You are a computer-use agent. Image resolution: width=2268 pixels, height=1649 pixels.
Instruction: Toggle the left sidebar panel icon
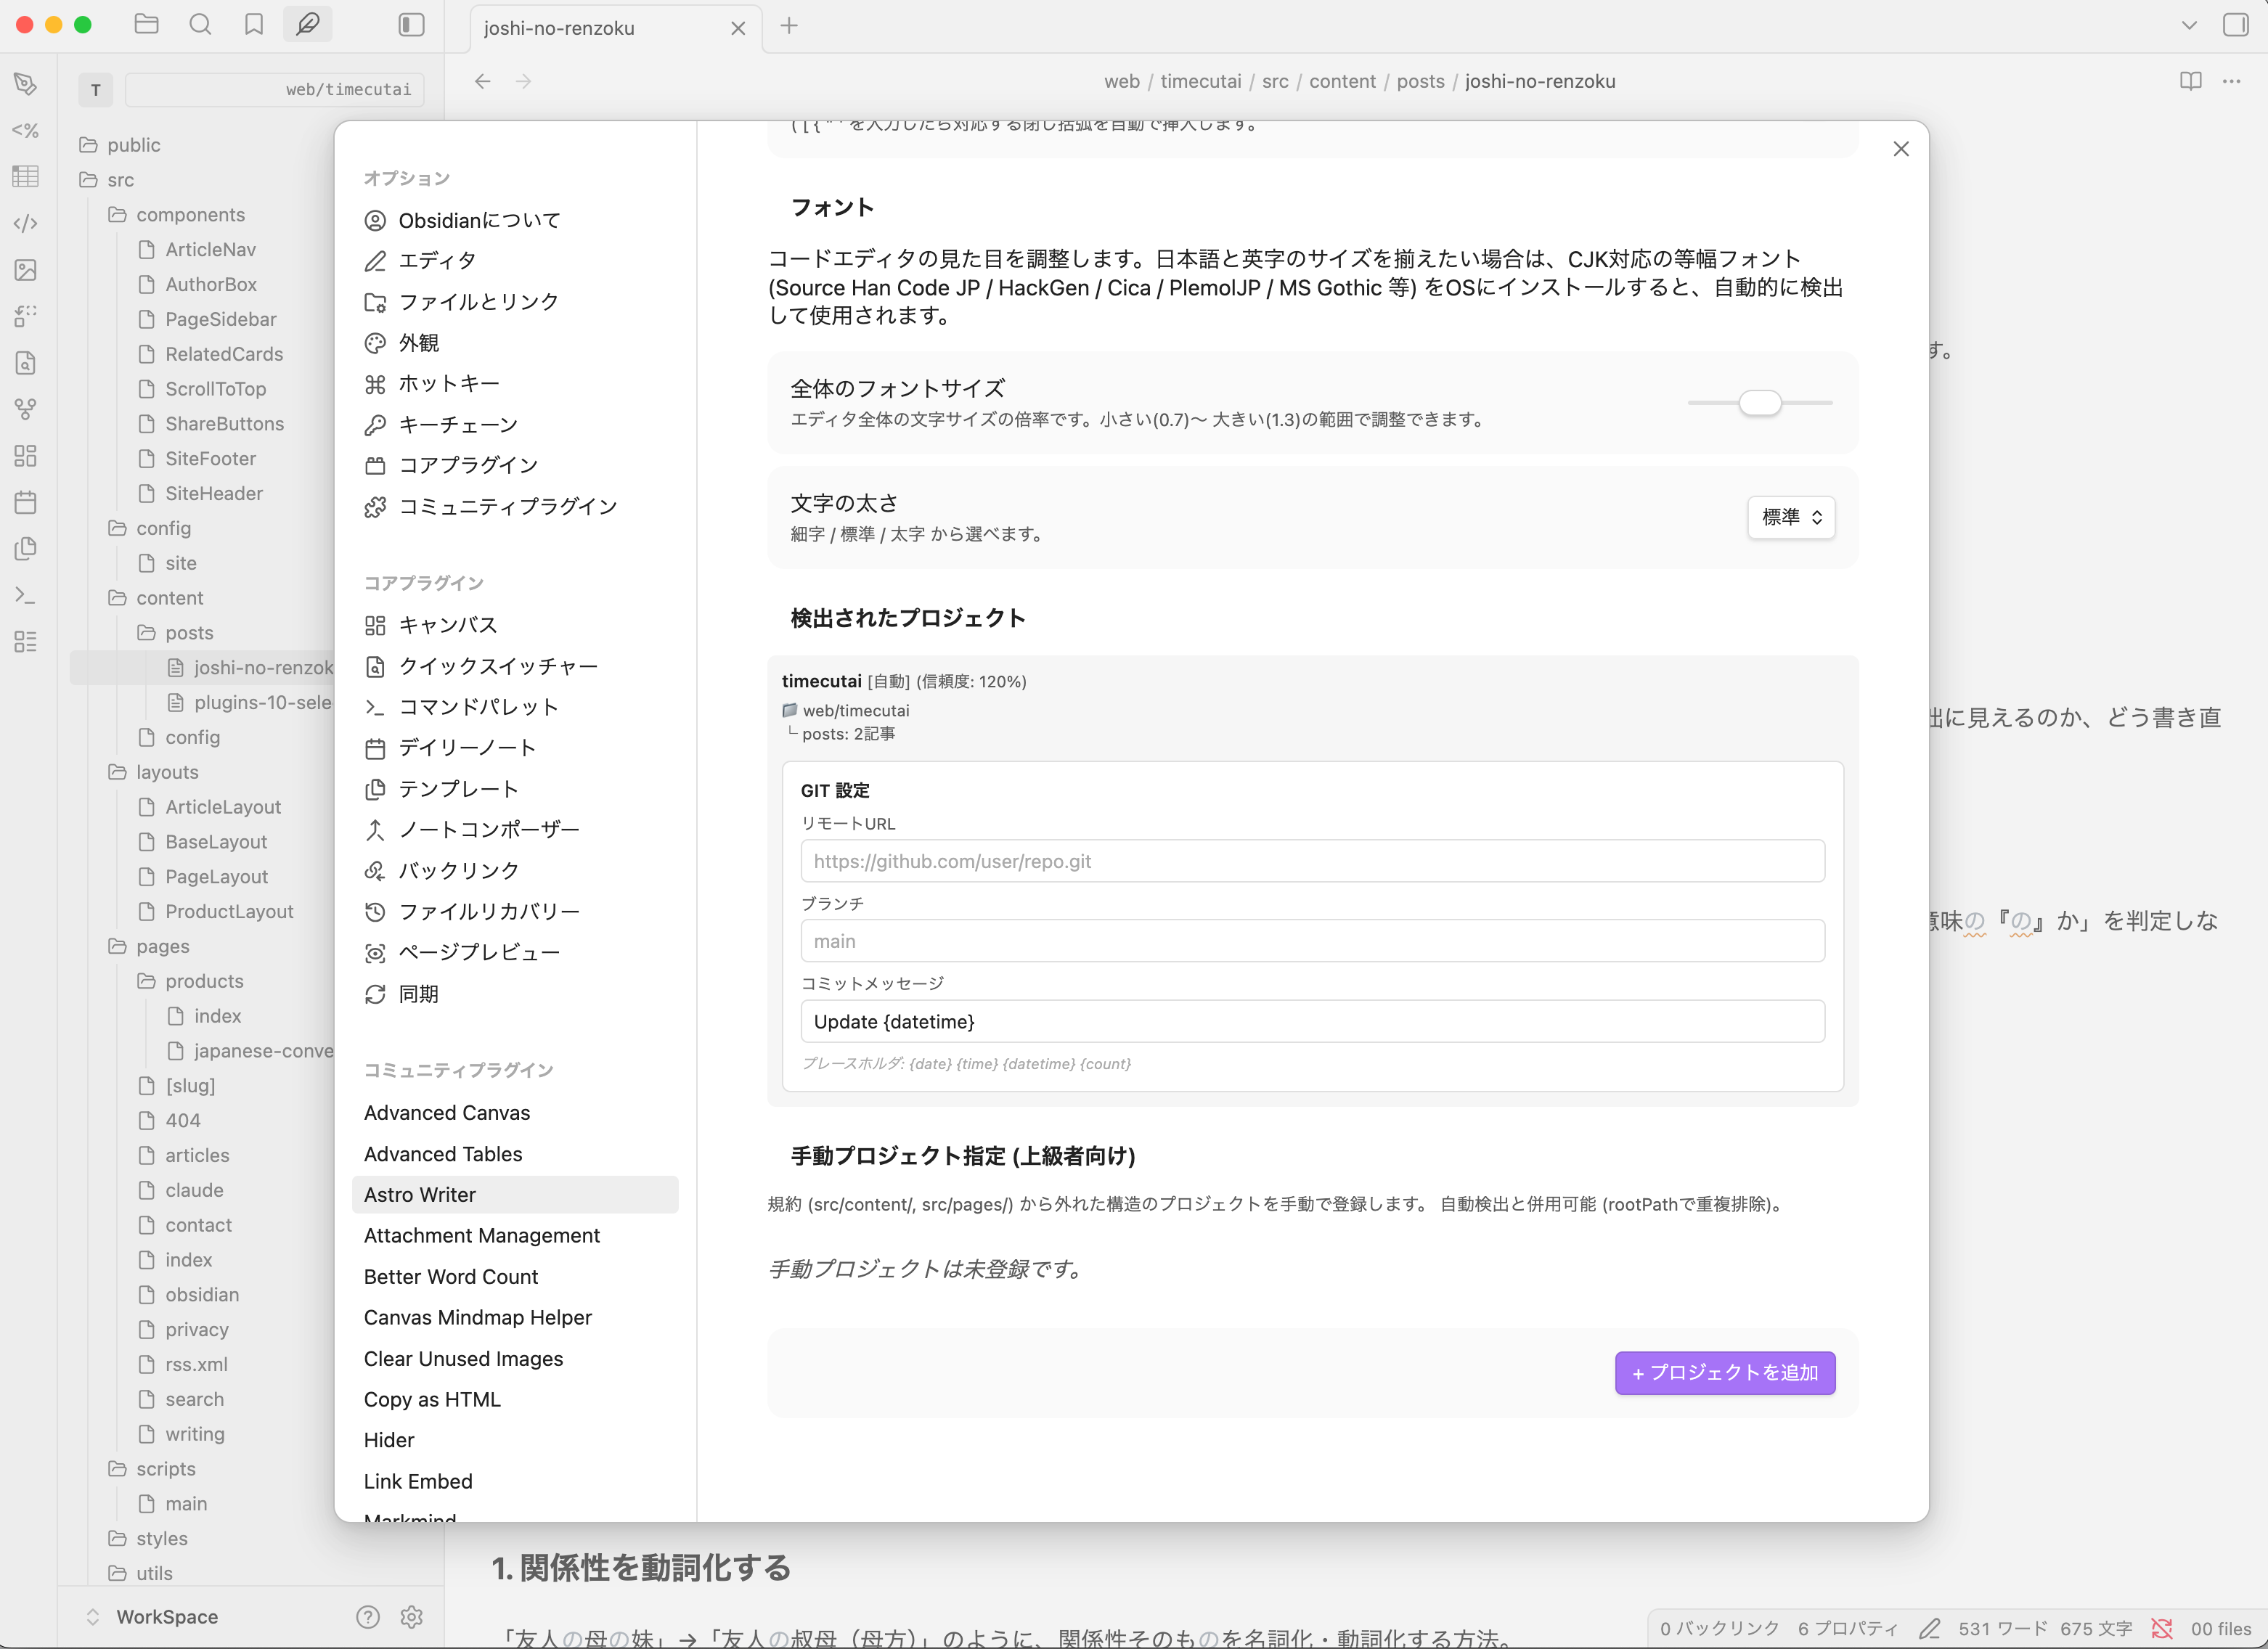411,24
